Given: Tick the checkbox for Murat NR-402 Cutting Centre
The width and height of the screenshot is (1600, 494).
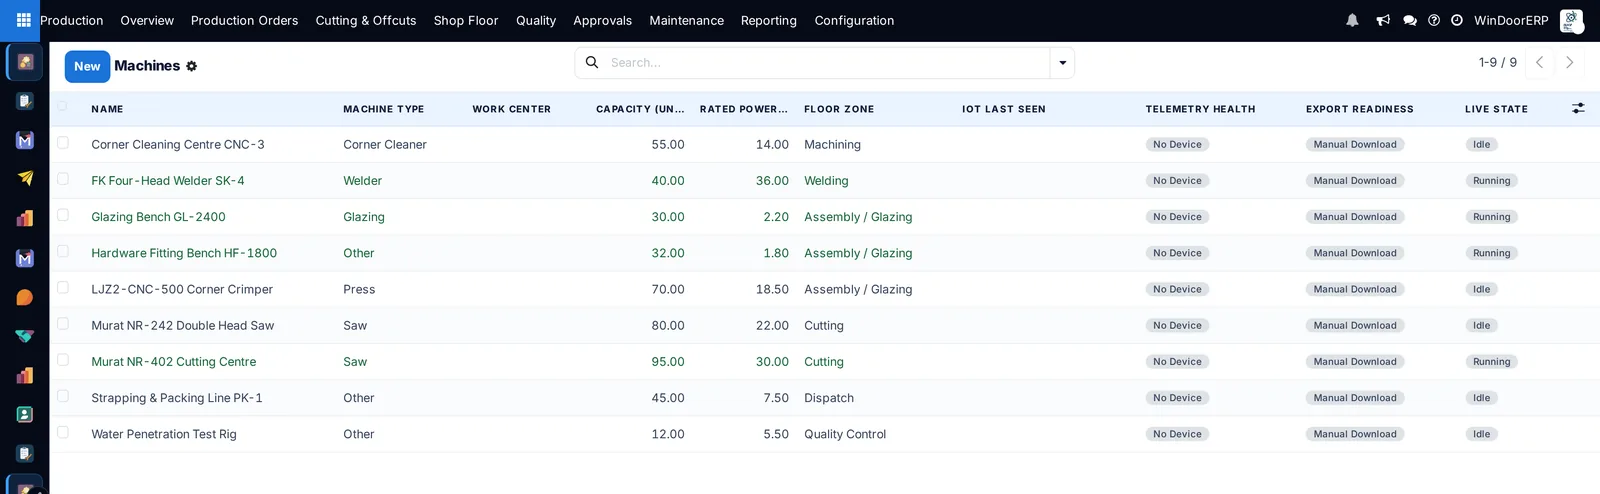Looking at the screenshot, I should point(63,360).
